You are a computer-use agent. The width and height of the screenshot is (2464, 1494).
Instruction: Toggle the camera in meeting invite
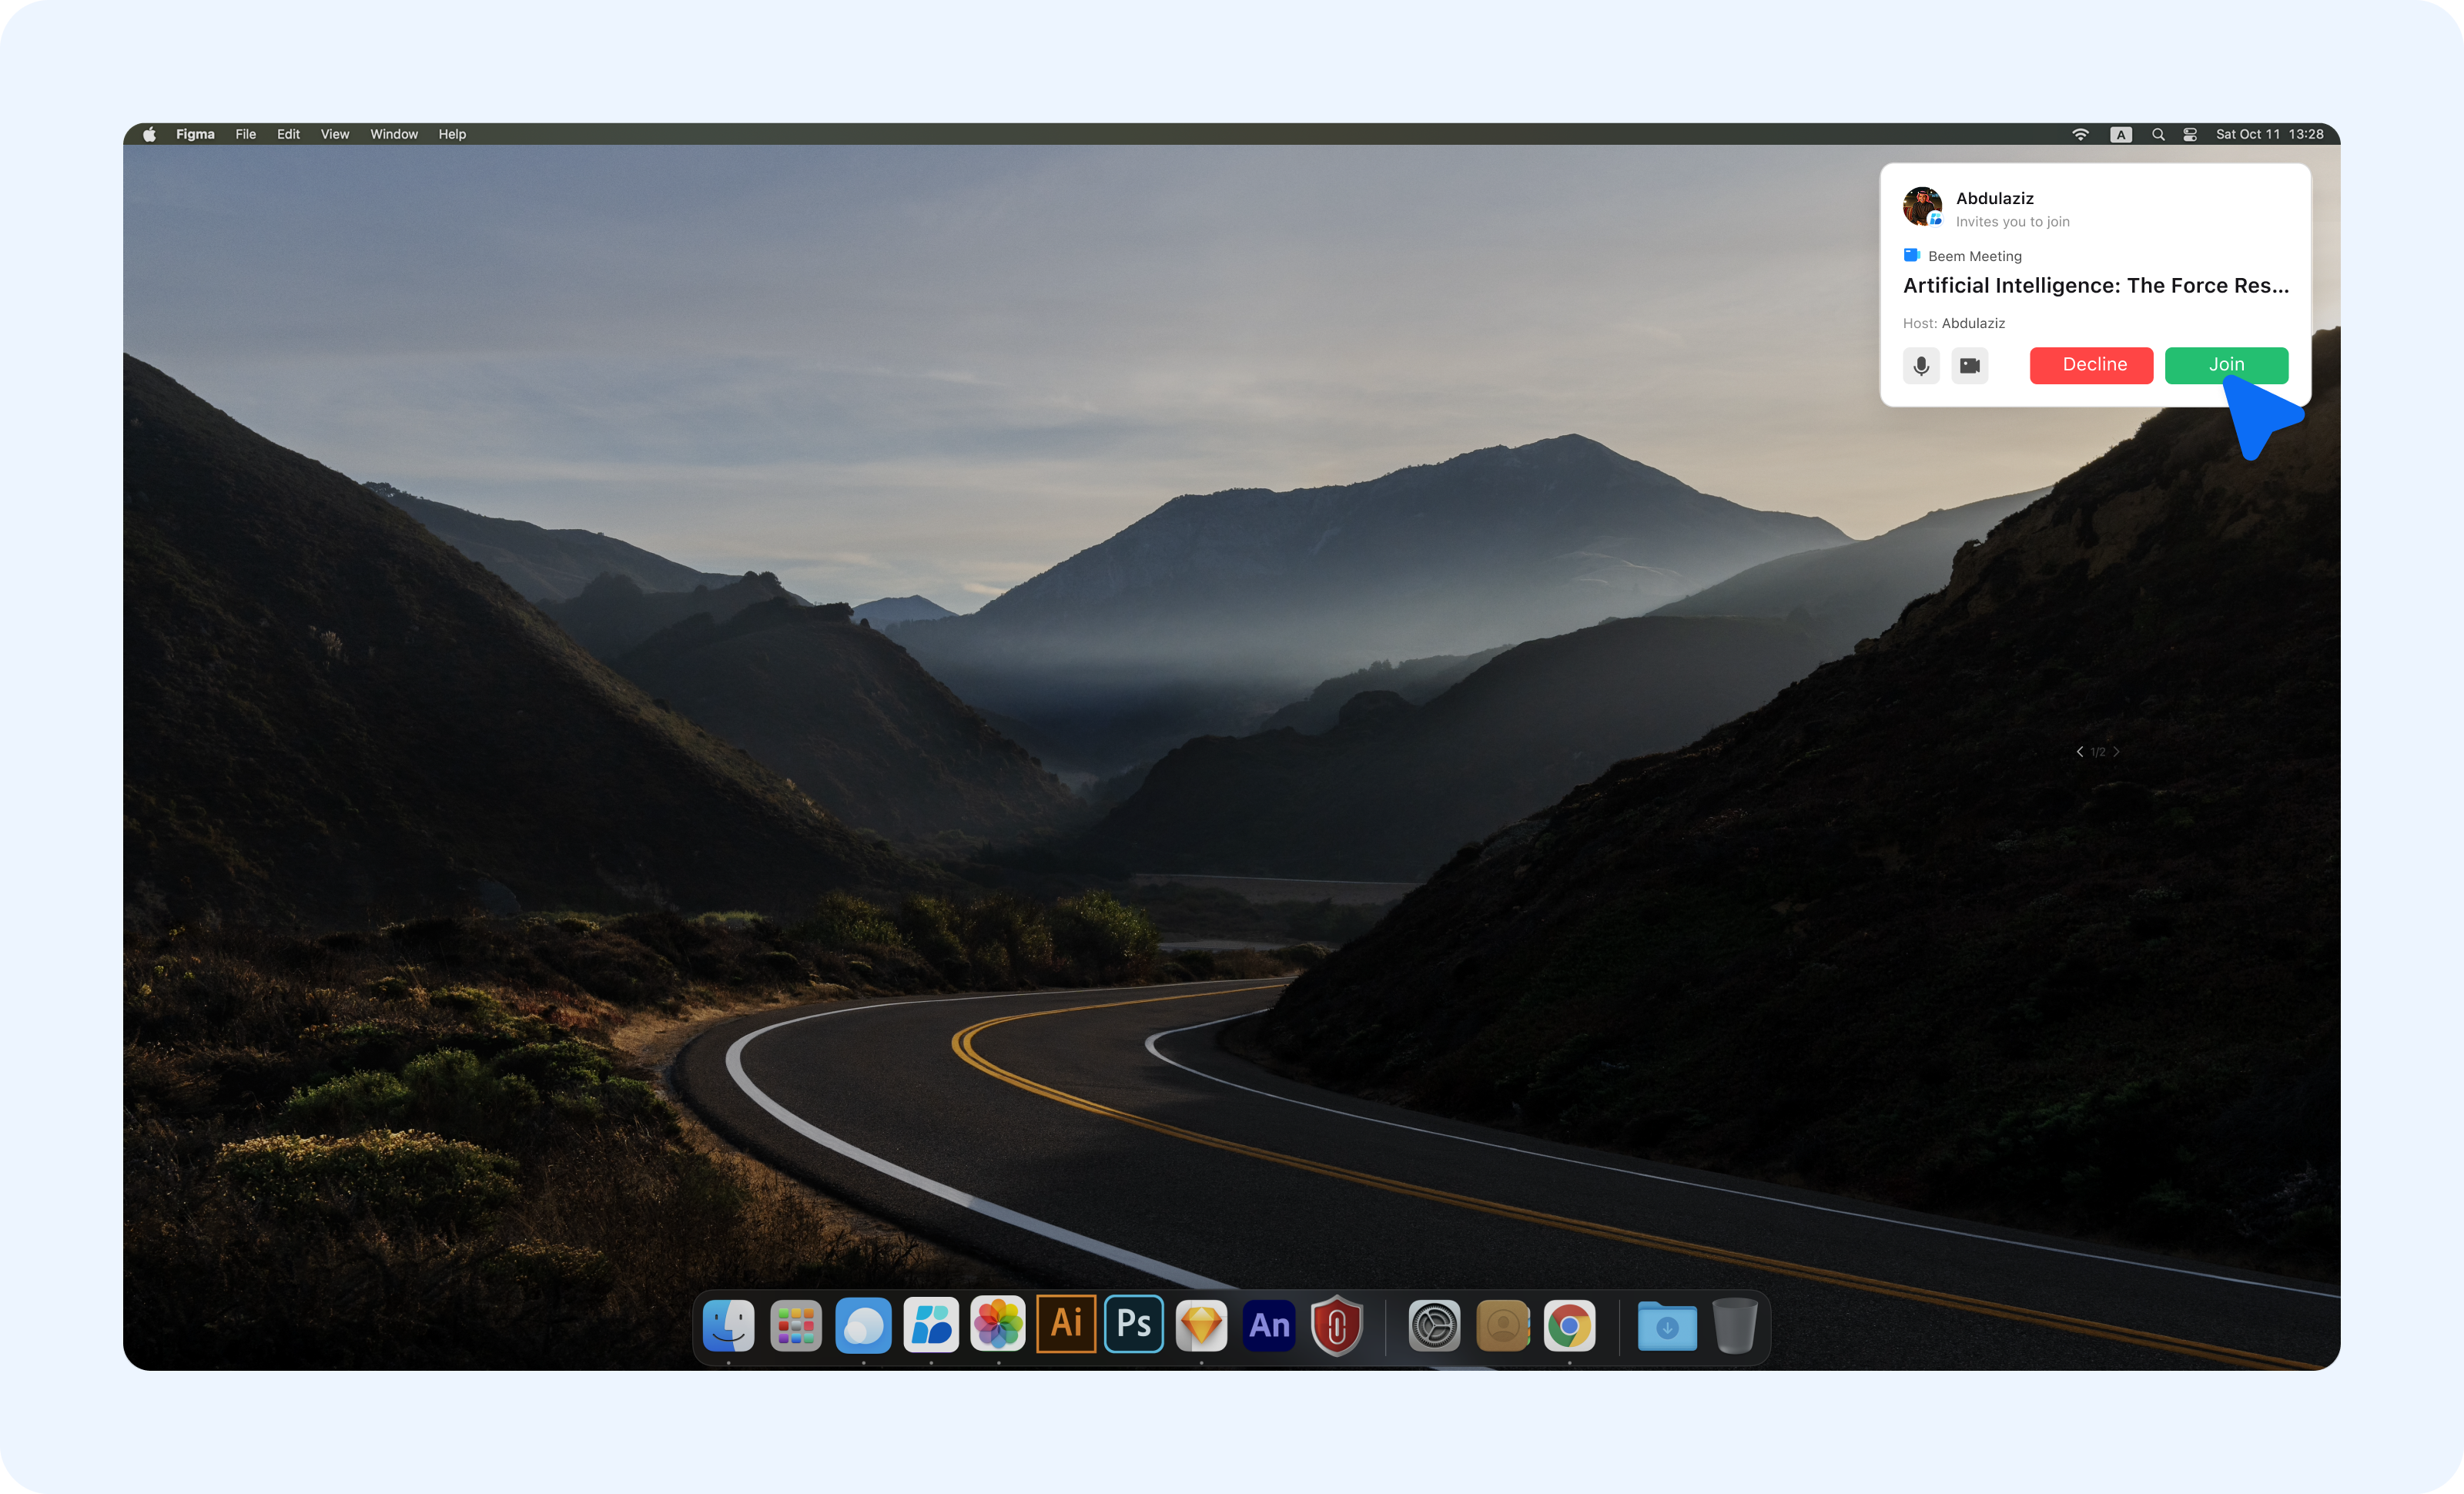(x=1969, y=365)
